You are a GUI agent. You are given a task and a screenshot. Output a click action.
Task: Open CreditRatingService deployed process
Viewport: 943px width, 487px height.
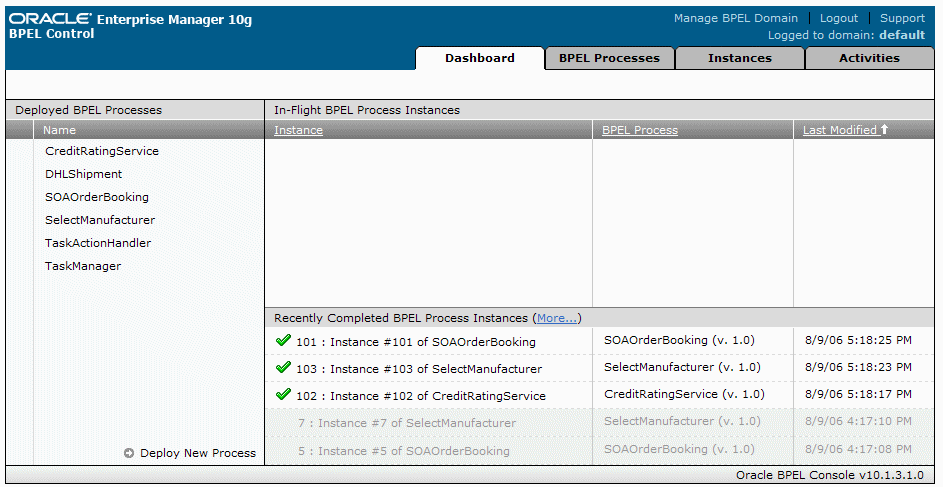click(102, 151)
